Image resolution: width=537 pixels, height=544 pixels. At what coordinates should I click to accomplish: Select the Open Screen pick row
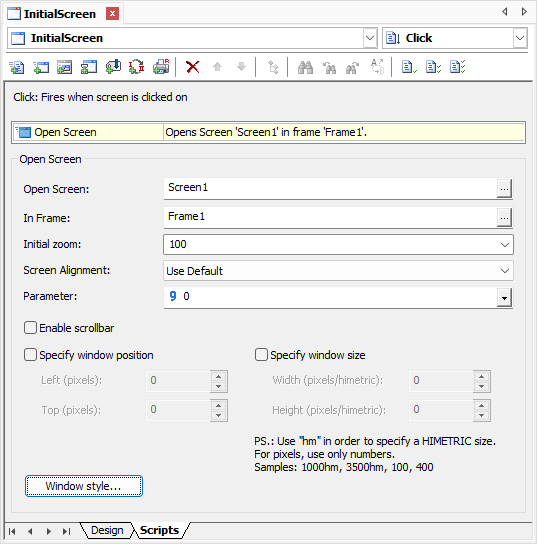pos(268,132)
